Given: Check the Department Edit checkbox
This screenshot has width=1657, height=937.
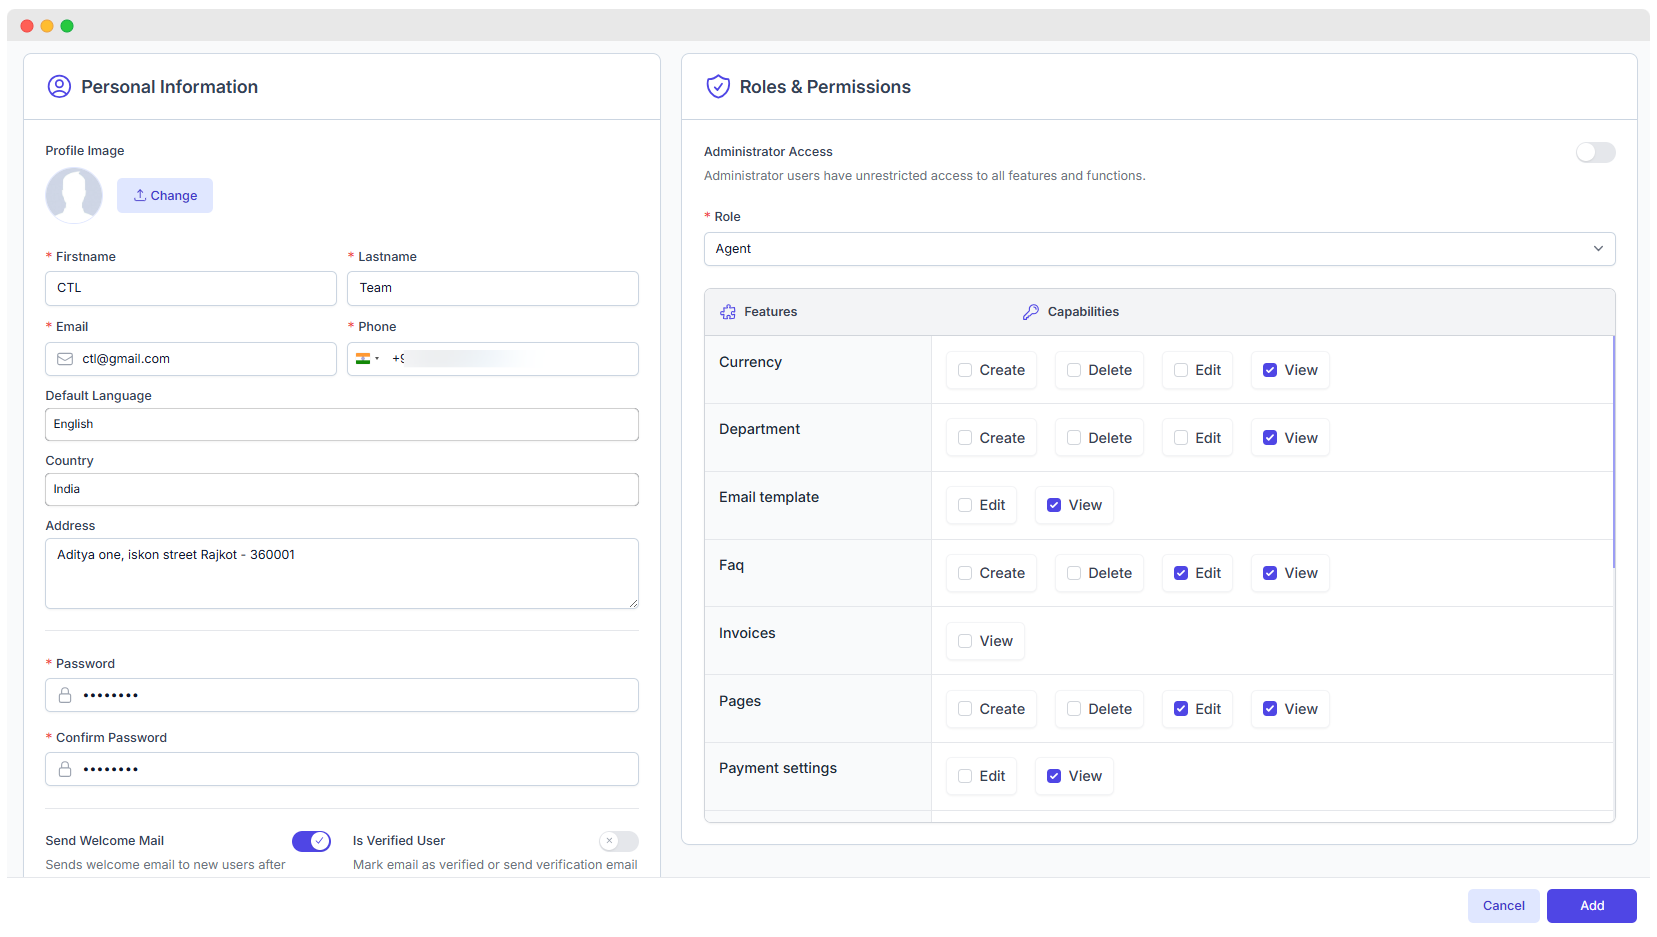Looking at the screenshot, I should point(1181,438).
